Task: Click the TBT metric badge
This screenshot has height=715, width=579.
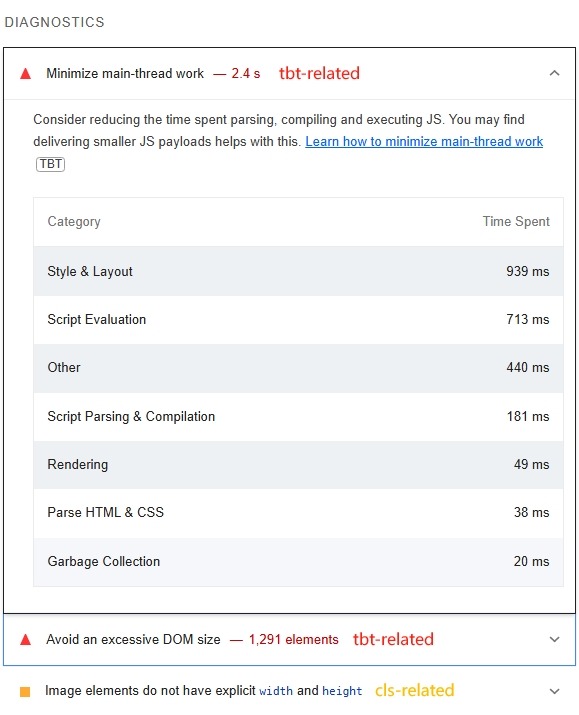Action: [x=50, y=164]
